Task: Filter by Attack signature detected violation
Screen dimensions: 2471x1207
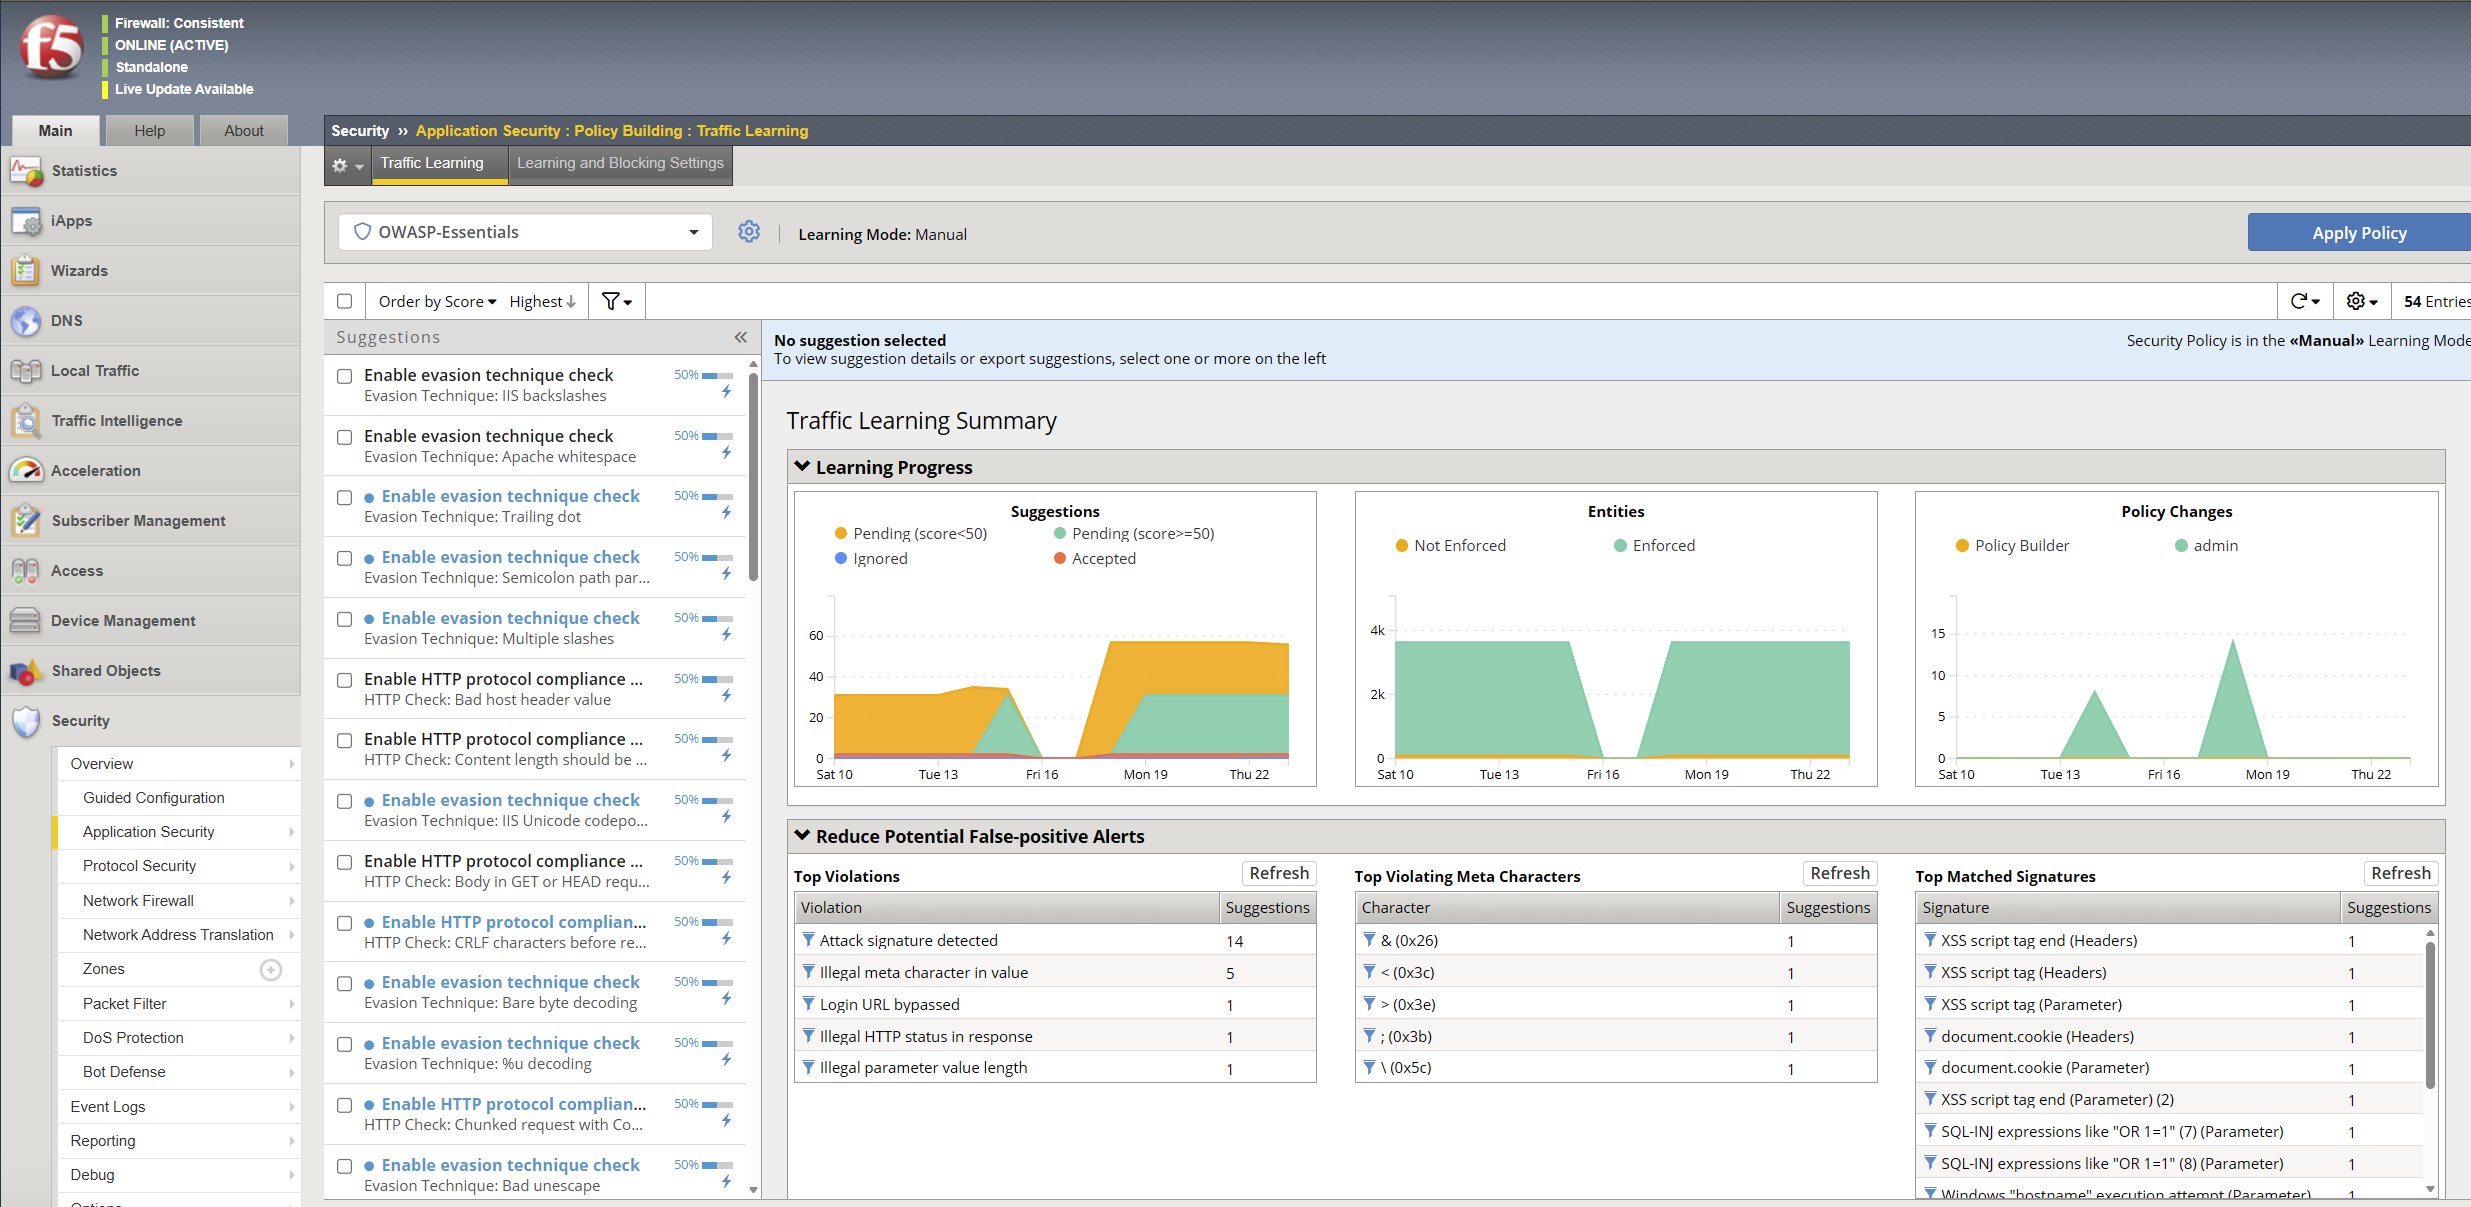Action: click(809, 940)
